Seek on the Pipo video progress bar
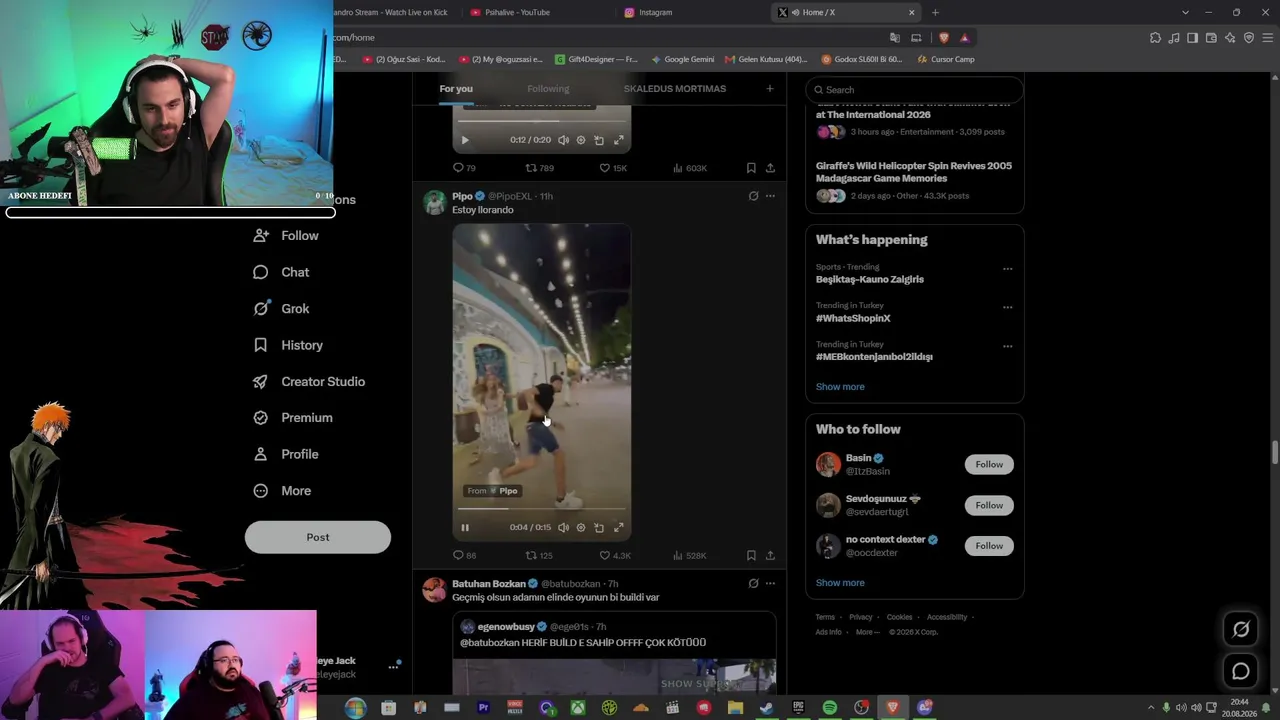The image size is (1280, 720). 542,509
